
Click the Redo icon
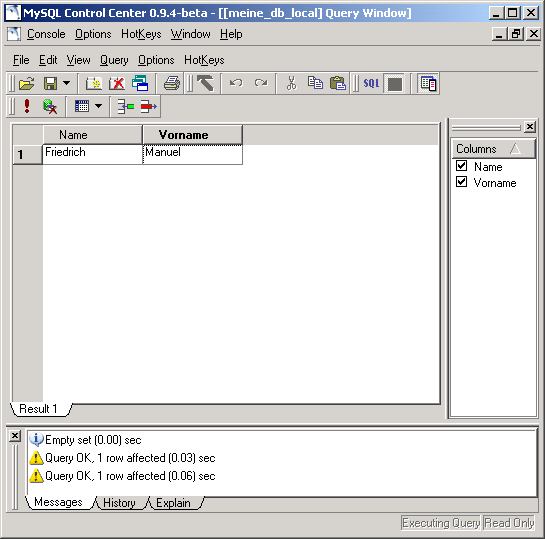(x=261, y=83)
